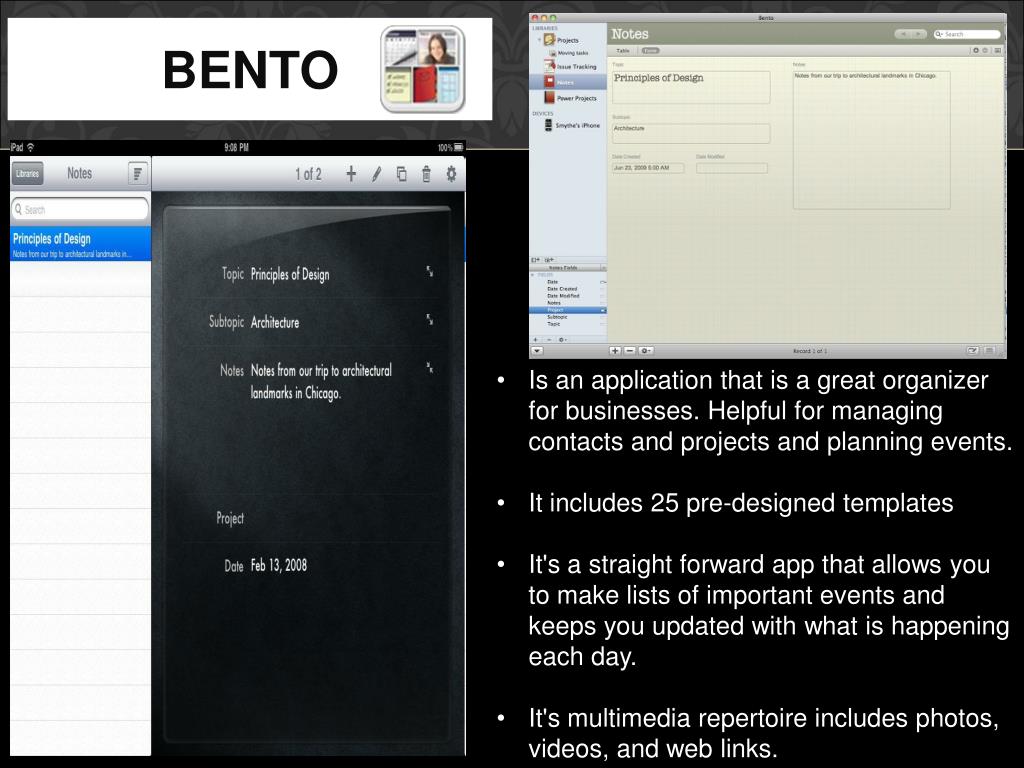Go to next record with right arrow

[919, 34]
